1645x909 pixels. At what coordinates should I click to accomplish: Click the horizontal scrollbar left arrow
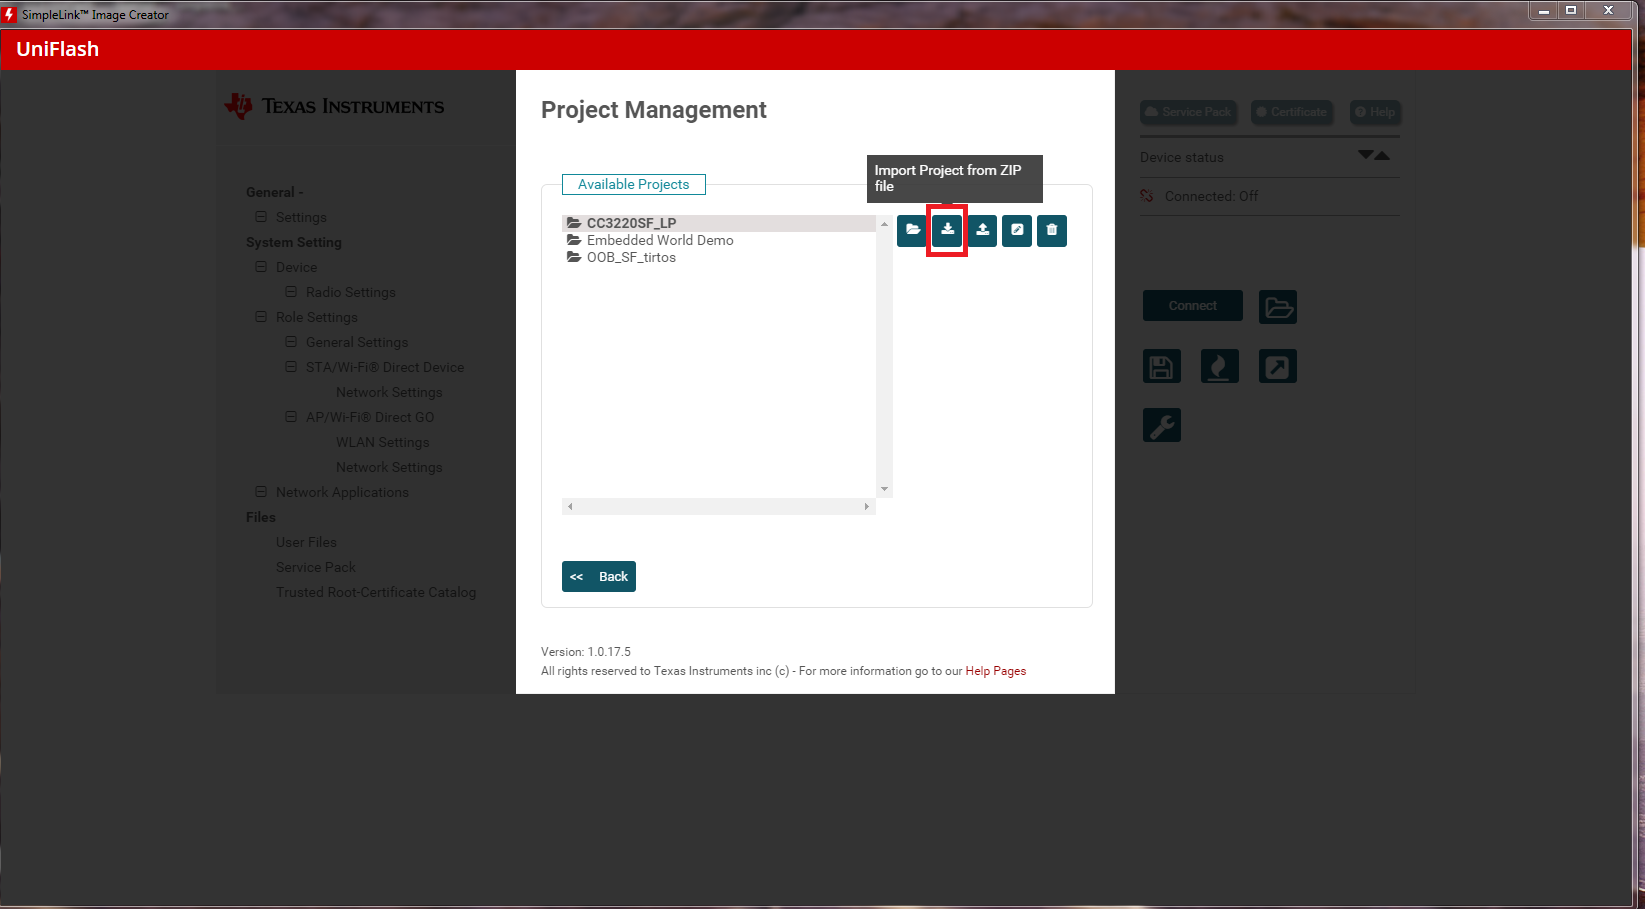point(570,507)
